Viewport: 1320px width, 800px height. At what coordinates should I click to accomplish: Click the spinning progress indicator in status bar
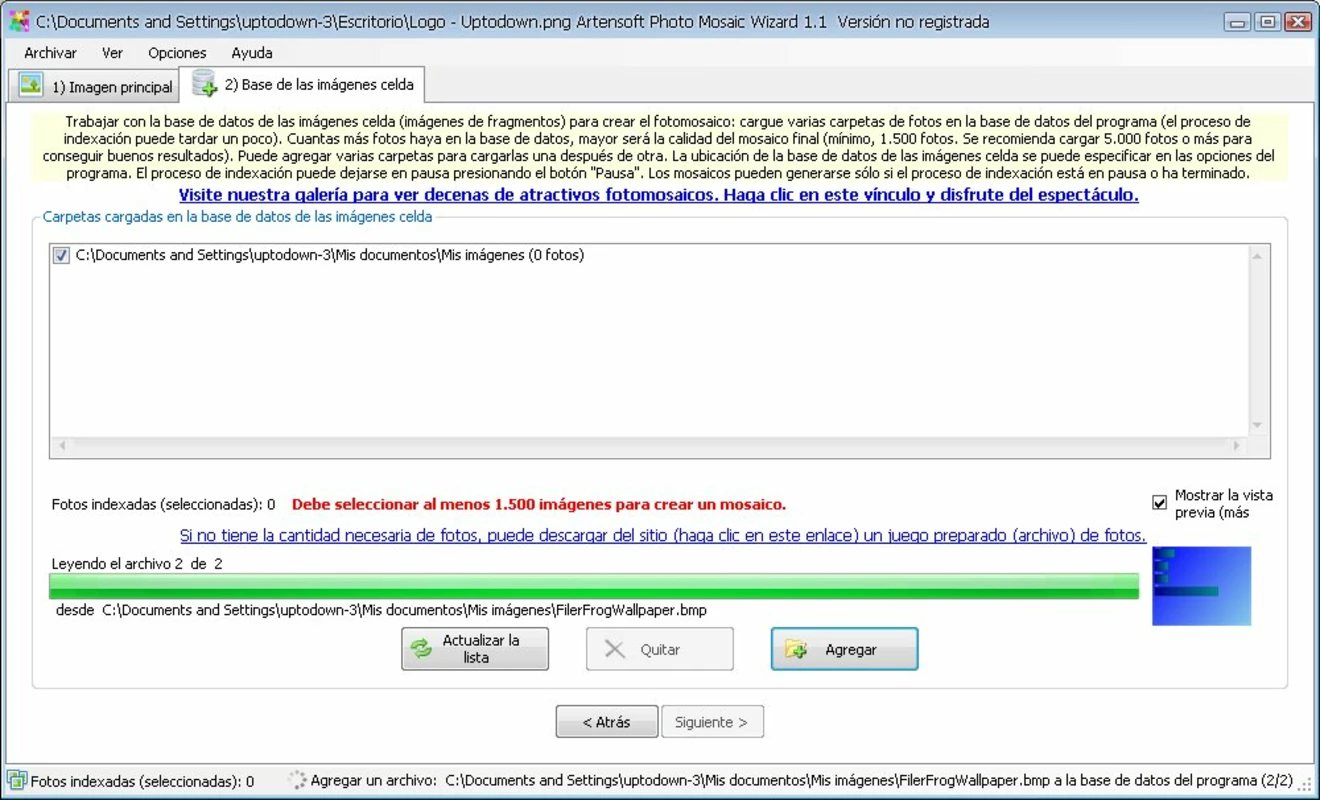point(297,780)
